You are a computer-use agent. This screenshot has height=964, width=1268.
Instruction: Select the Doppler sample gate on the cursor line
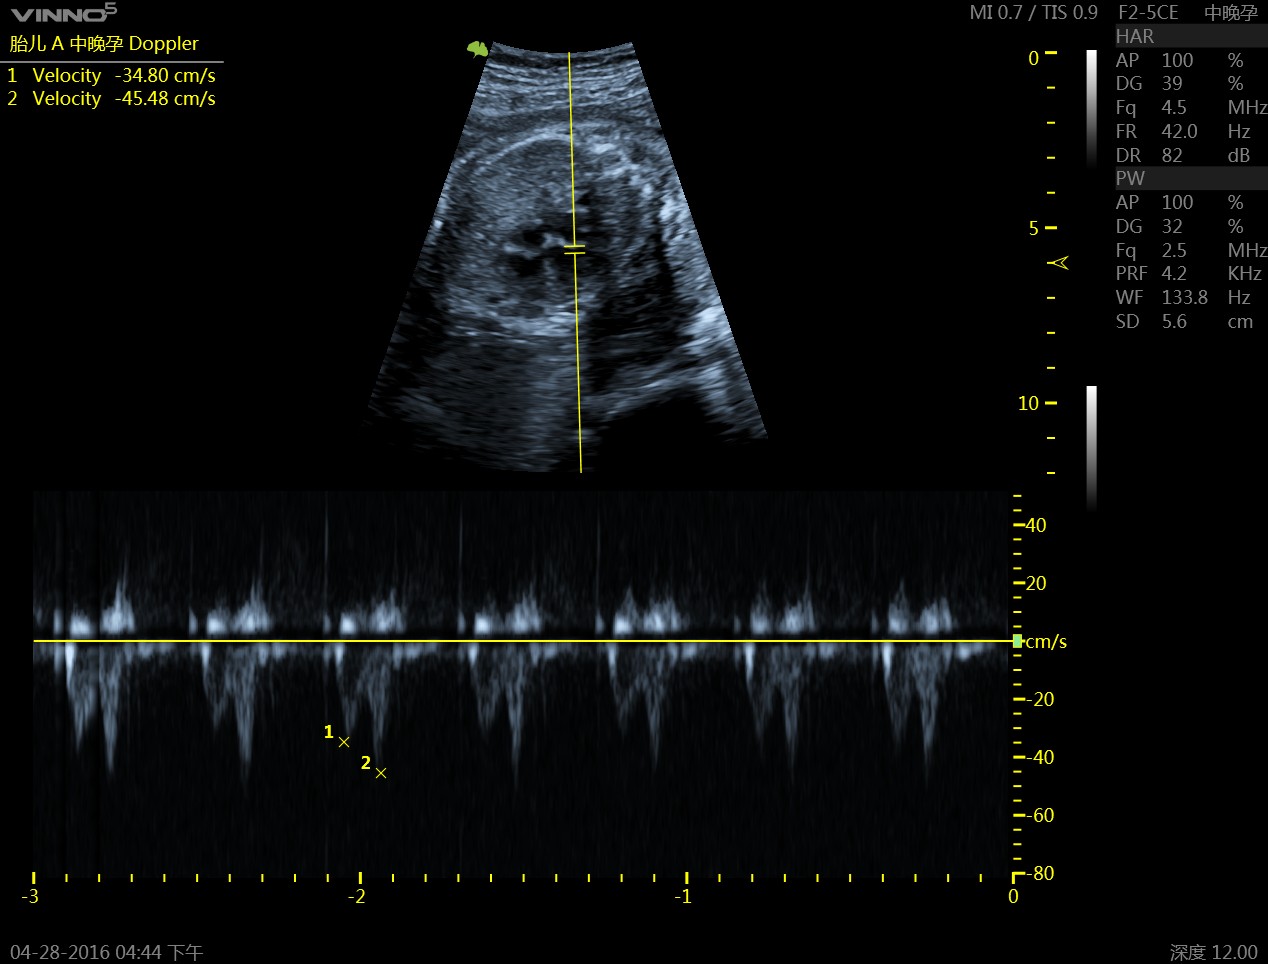click(574, 249)
